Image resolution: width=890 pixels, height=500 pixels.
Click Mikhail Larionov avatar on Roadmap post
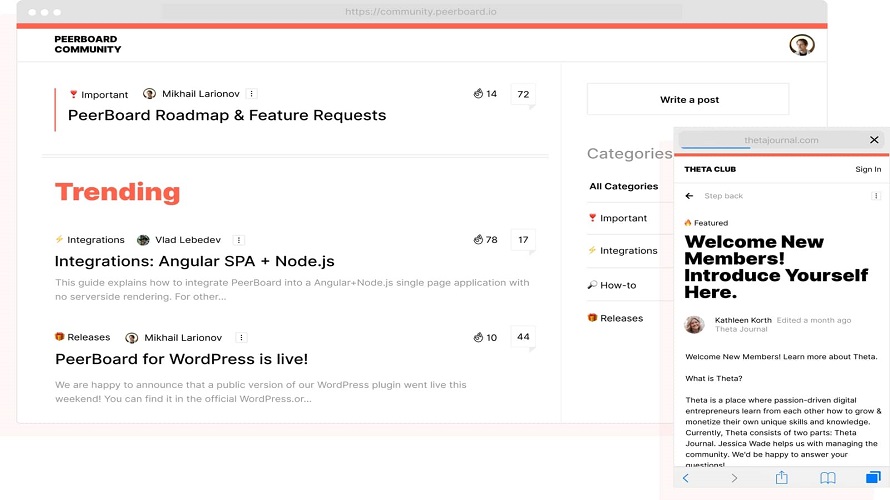pos(149,94)
